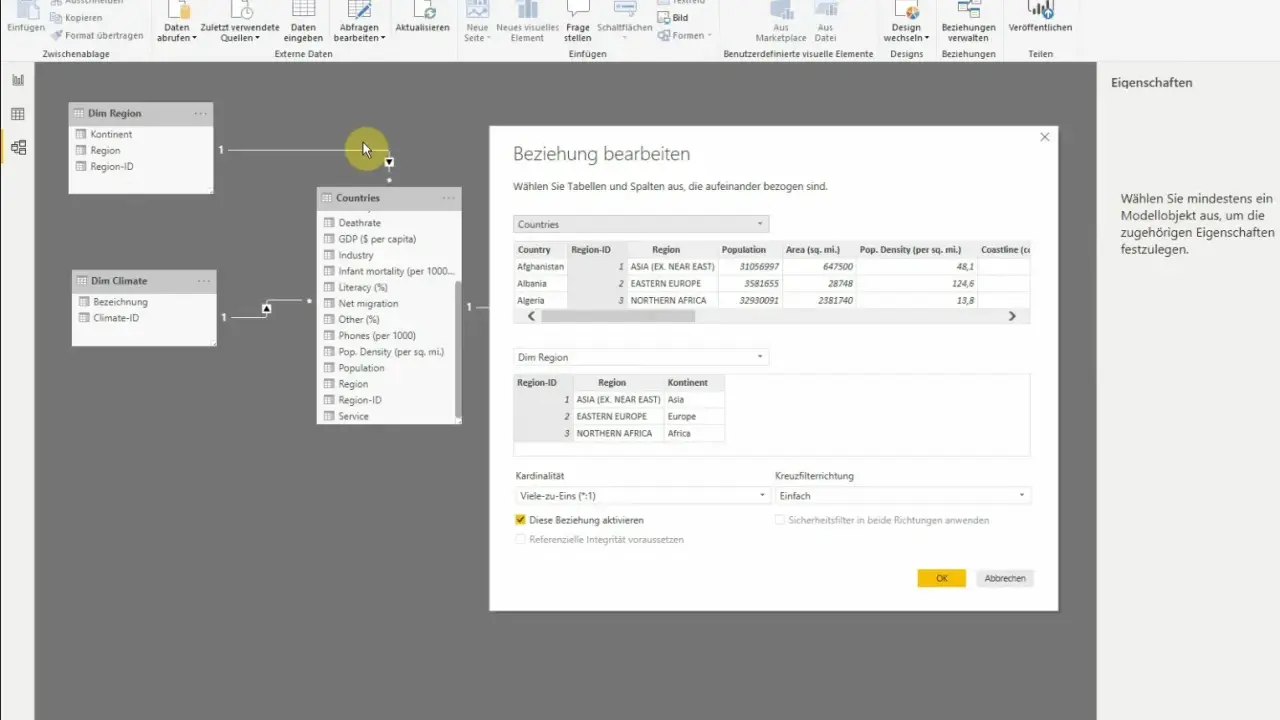Switch to Report view in sidebar
Screen dimensions: 1280x720
tap(18, 80)
